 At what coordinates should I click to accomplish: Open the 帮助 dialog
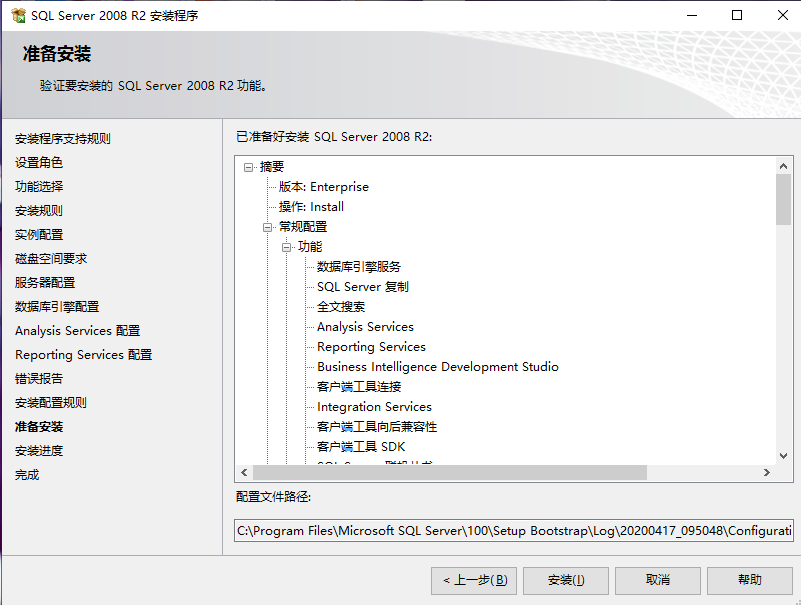pyautogui.click(x=748, y=580)
